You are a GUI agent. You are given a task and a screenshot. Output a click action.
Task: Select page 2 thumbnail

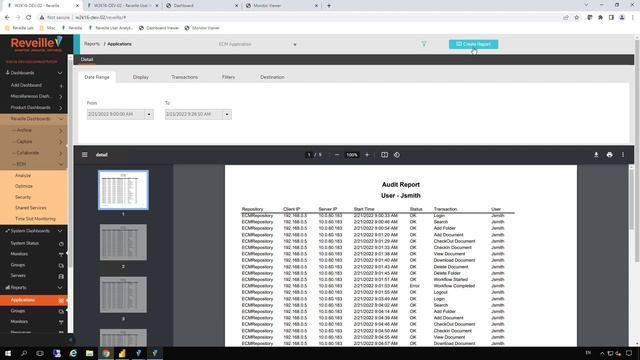pos(123,242)
